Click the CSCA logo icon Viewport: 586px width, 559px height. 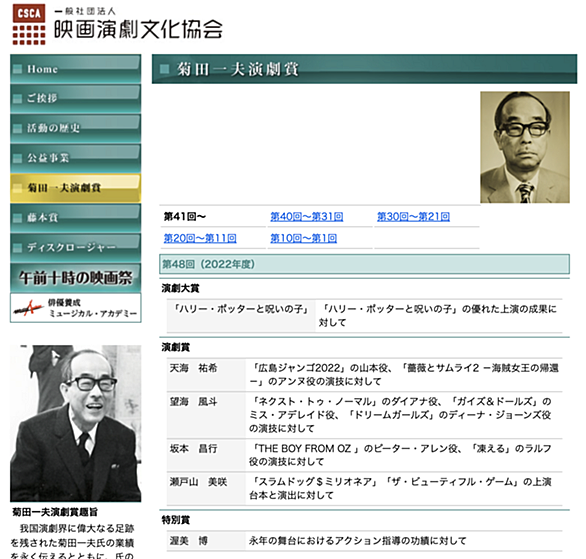(x=29, y=25)
